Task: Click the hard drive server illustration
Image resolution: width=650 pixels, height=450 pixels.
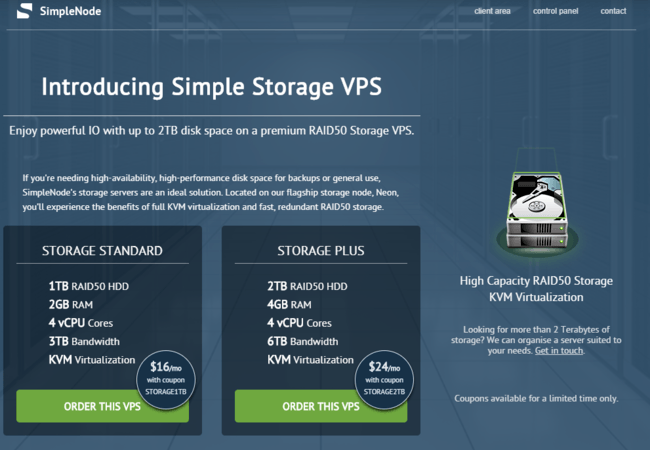Action: [x=537, y=210]
